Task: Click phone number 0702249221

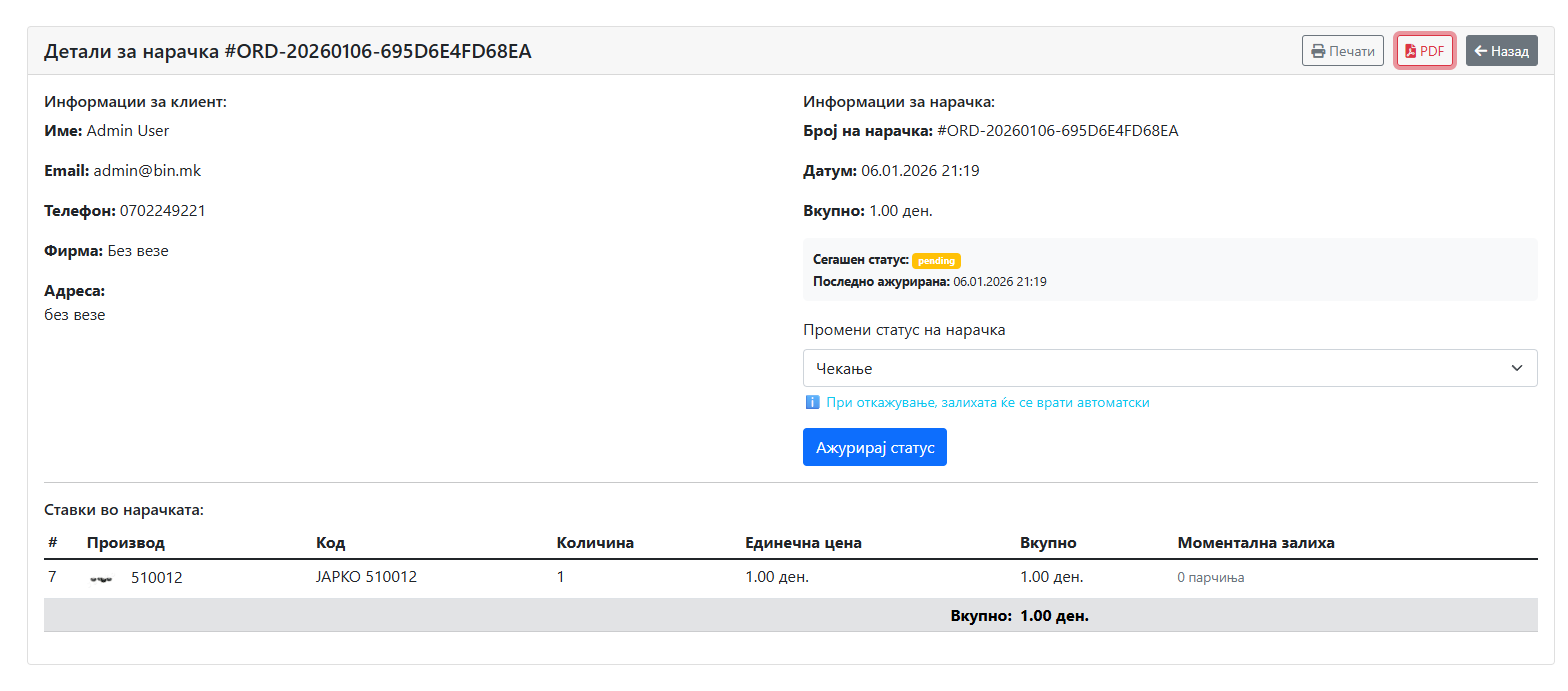Action: 163,211
